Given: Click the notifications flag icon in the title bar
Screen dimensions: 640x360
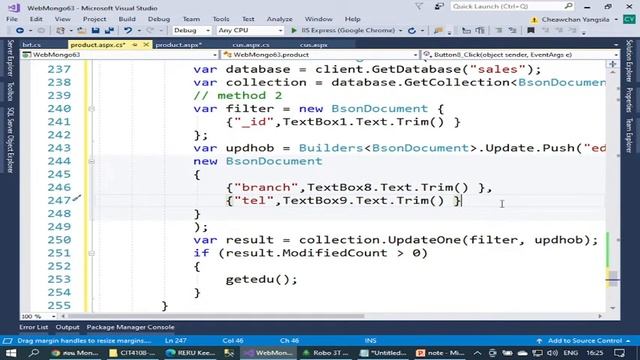Looking at the screenshot, I should 419,7.
